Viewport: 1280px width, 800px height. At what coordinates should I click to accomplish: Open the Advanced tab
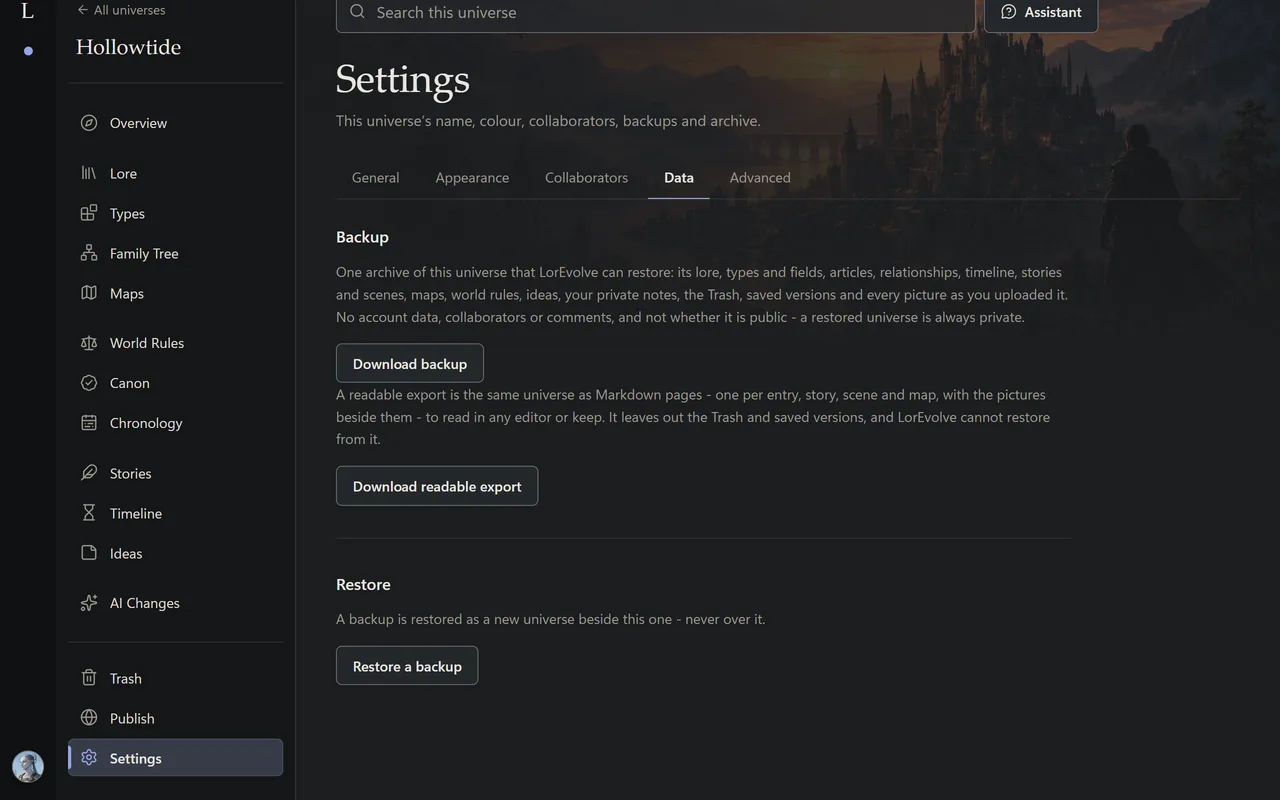(x=760, y=178)
